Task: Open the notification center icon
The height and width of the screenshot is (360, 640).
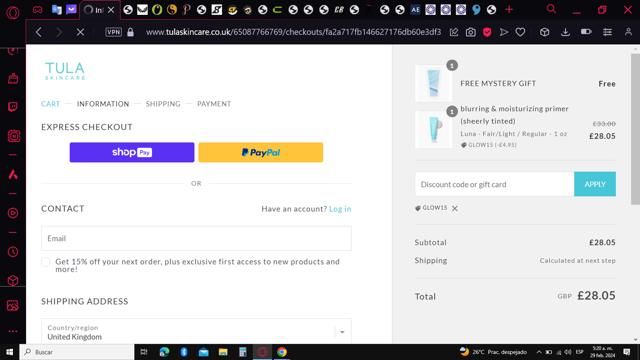Action: [x=627, y=352]
